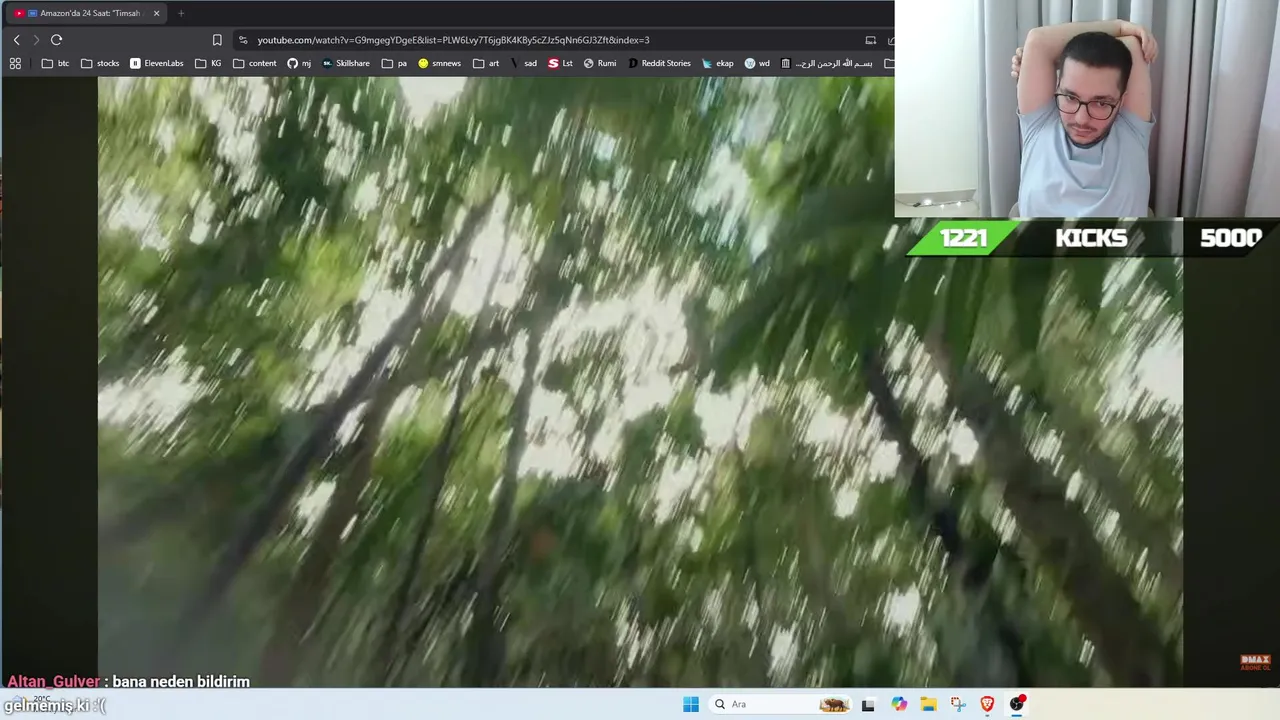Switch to Brave browser on taskbar
Viewport: 1280px width, 720px height.
987,704
